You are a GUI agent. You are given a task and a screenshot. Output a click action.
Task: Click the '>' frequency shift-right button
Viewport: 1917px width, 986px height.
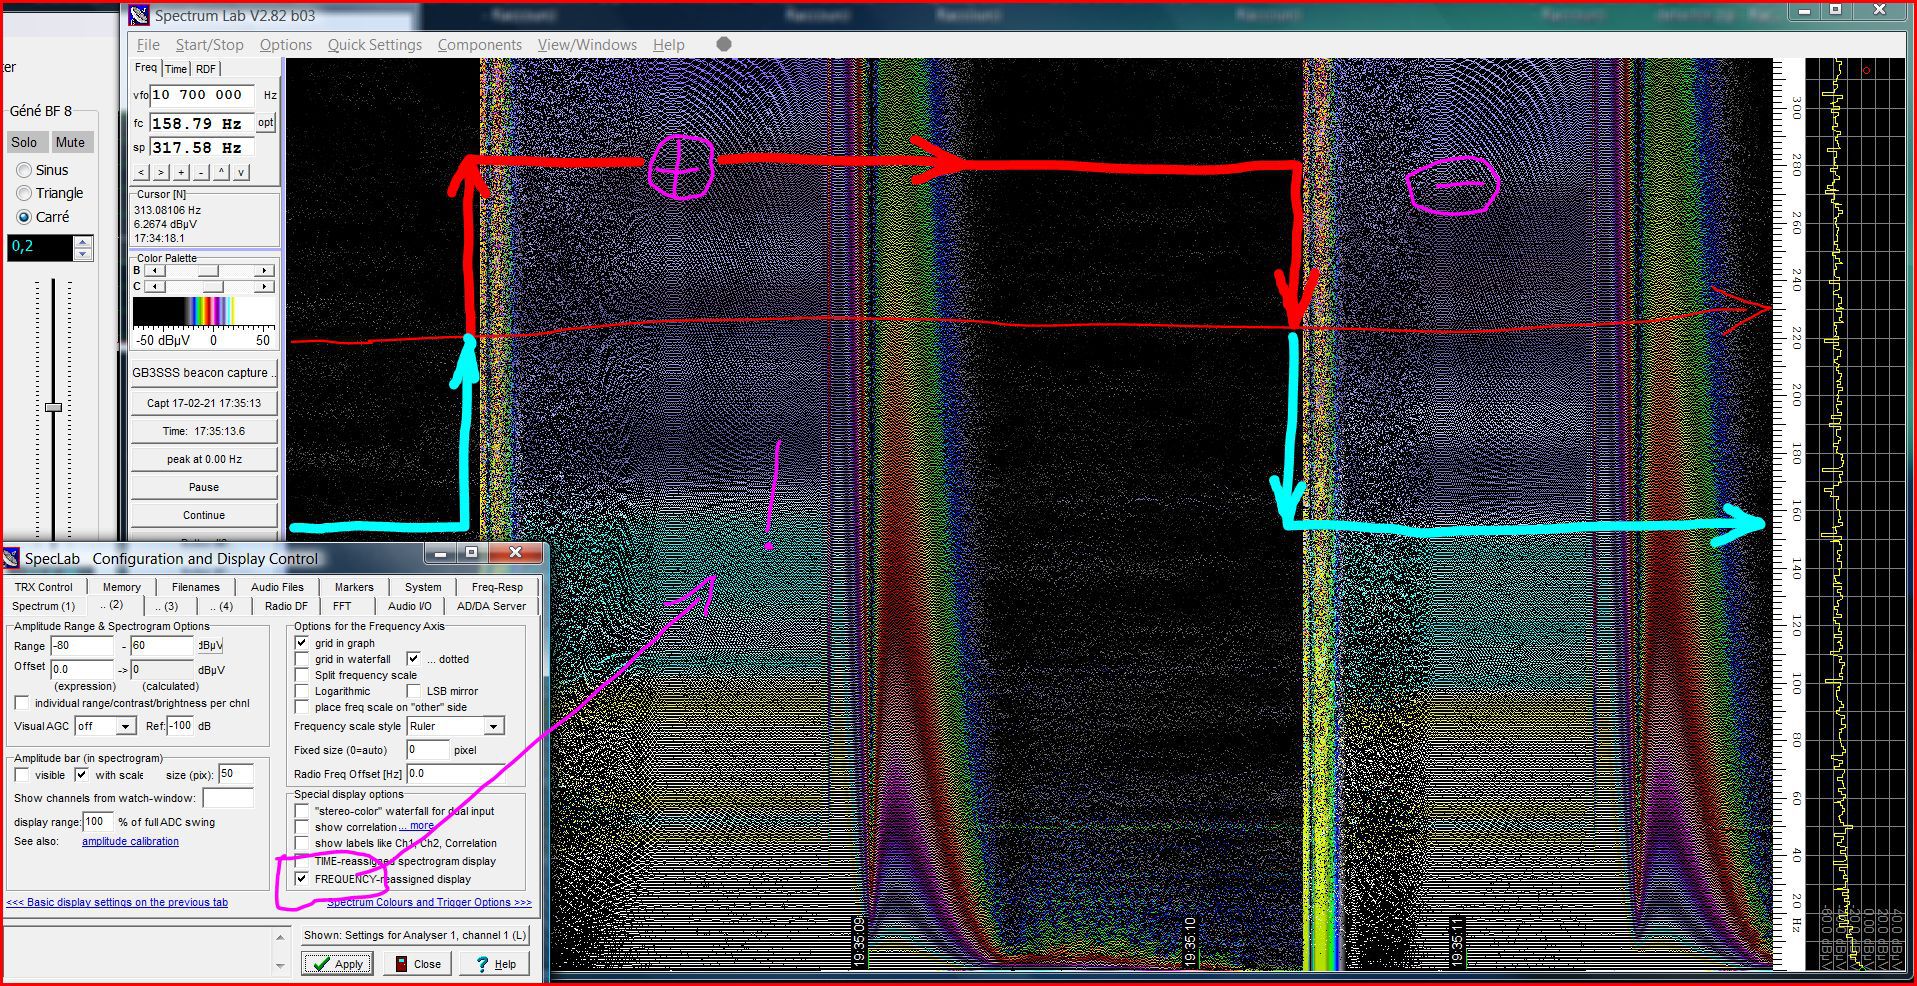(161, 172)
